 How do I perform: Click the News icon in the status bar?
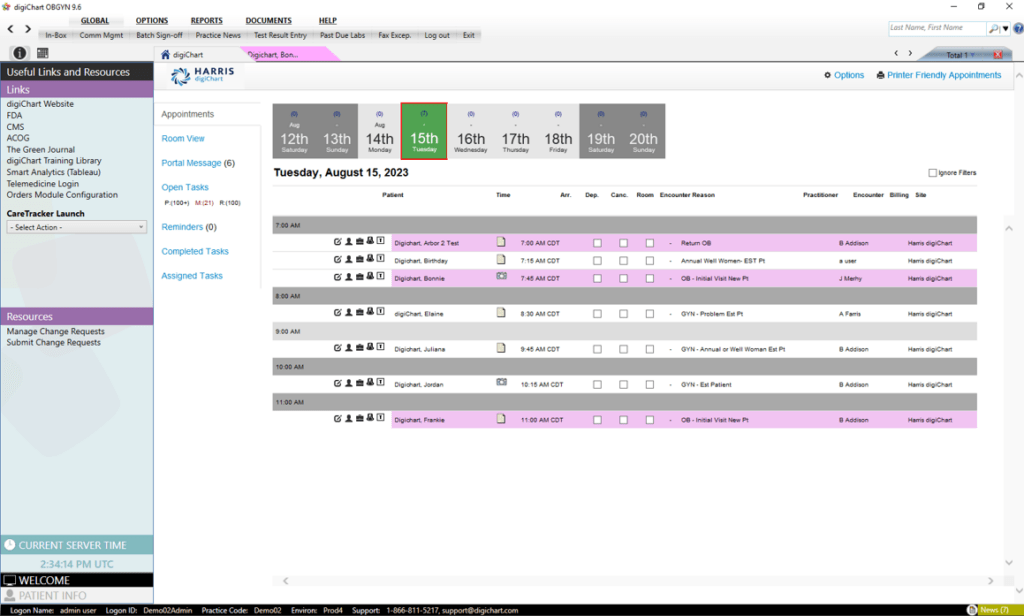tap(972, 610)
